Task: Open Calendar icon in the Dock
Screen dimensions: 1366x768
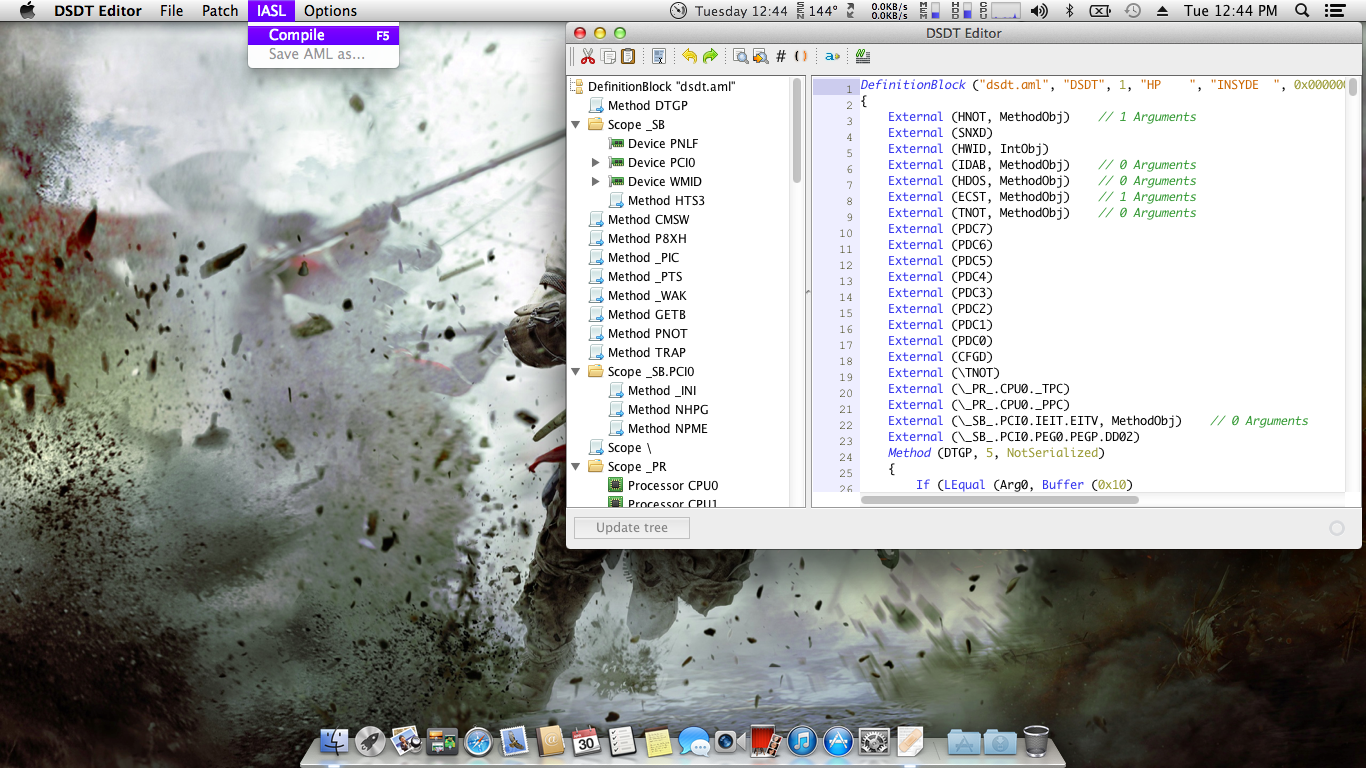Action: click(x=586, y=741)
